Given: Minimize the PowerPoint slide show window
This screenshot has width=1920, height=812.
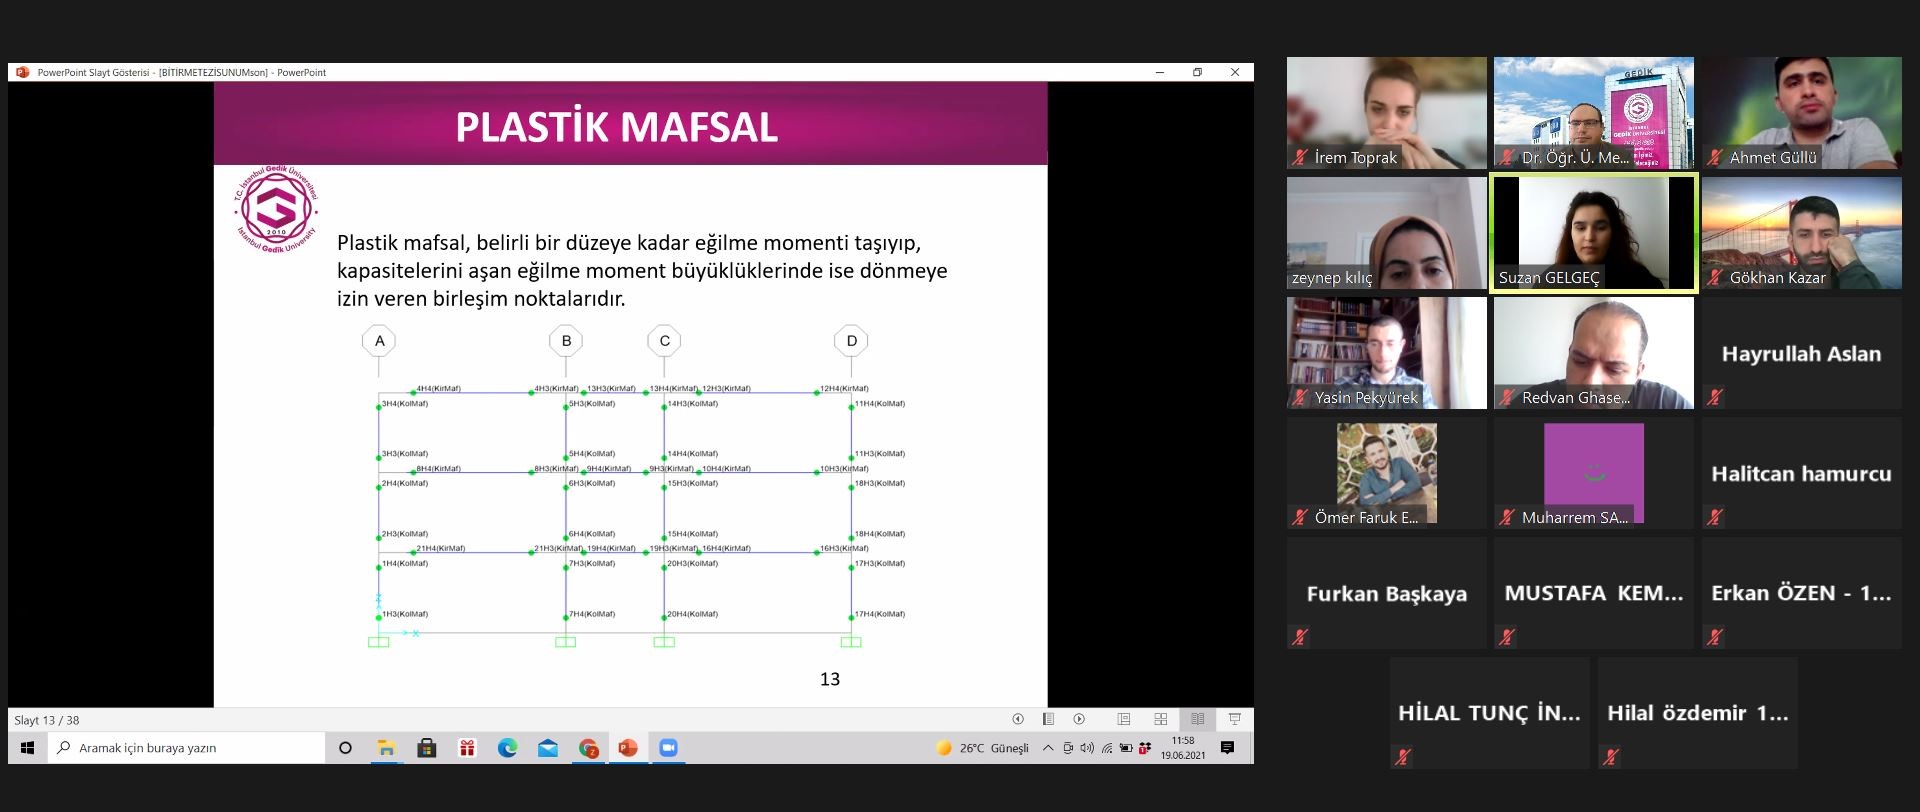Looking at the screenshot, I should pyautogui.click(x=1160, y=72).
